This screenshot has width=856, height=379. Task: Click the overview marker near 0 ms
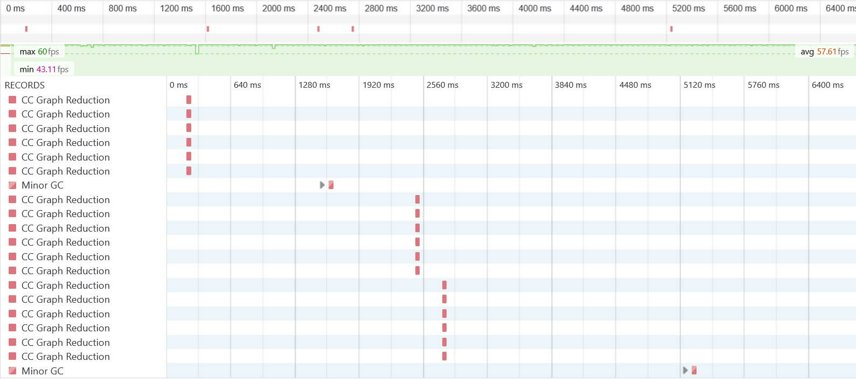pyautogui.click(x=26, y=29)
